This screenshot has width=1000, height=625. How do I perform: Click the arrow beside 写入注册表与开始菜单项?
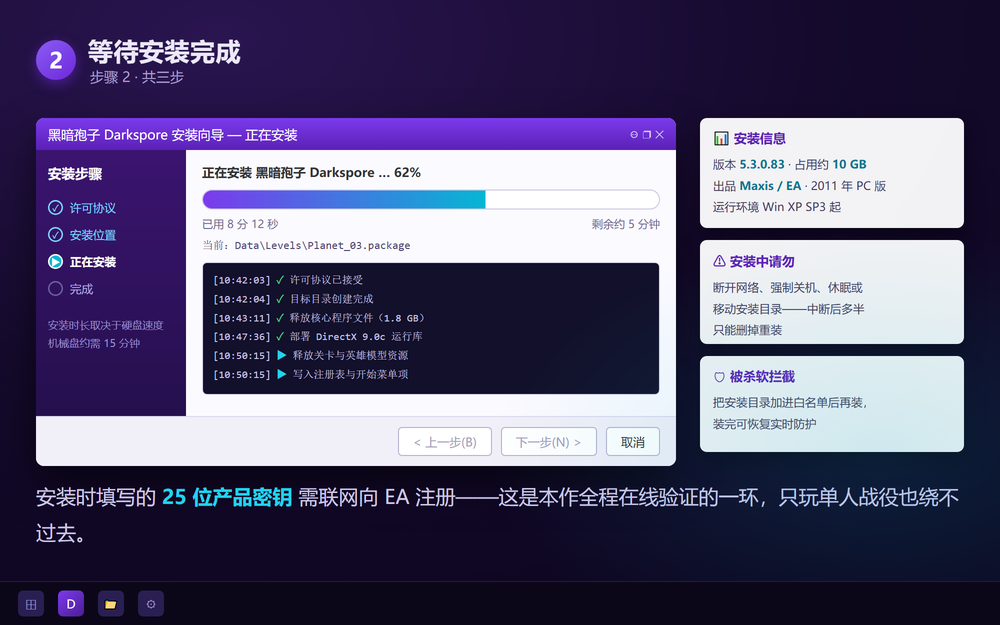tap(281, 374)
